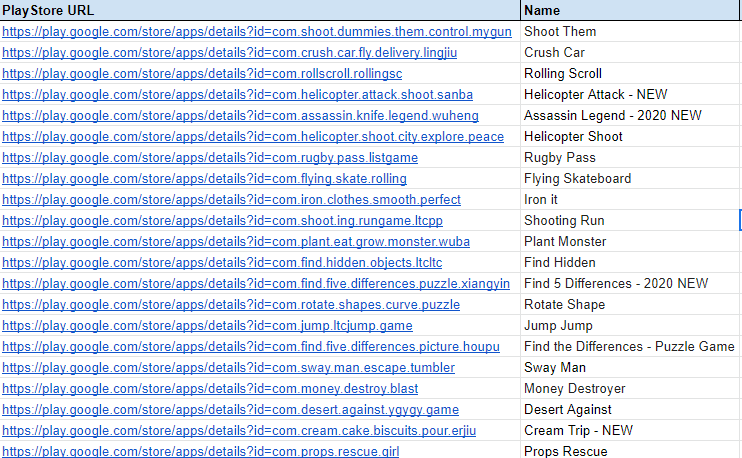Select the cell 'Plant Monster'
Screen dimensions: 742x458
point(629,242)
